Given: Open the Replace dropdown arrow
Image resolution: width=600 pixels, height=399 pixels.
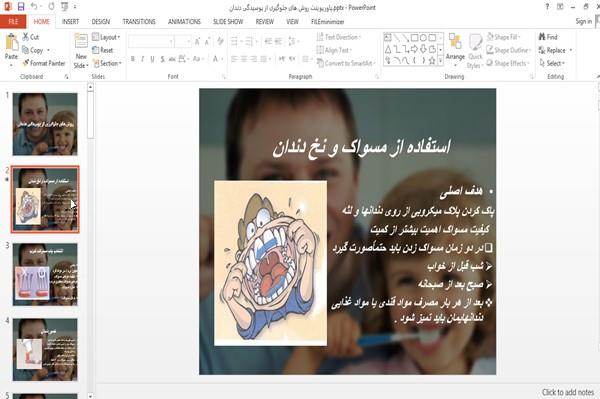Looking at the screenshot, I should (x=571, y=50).
